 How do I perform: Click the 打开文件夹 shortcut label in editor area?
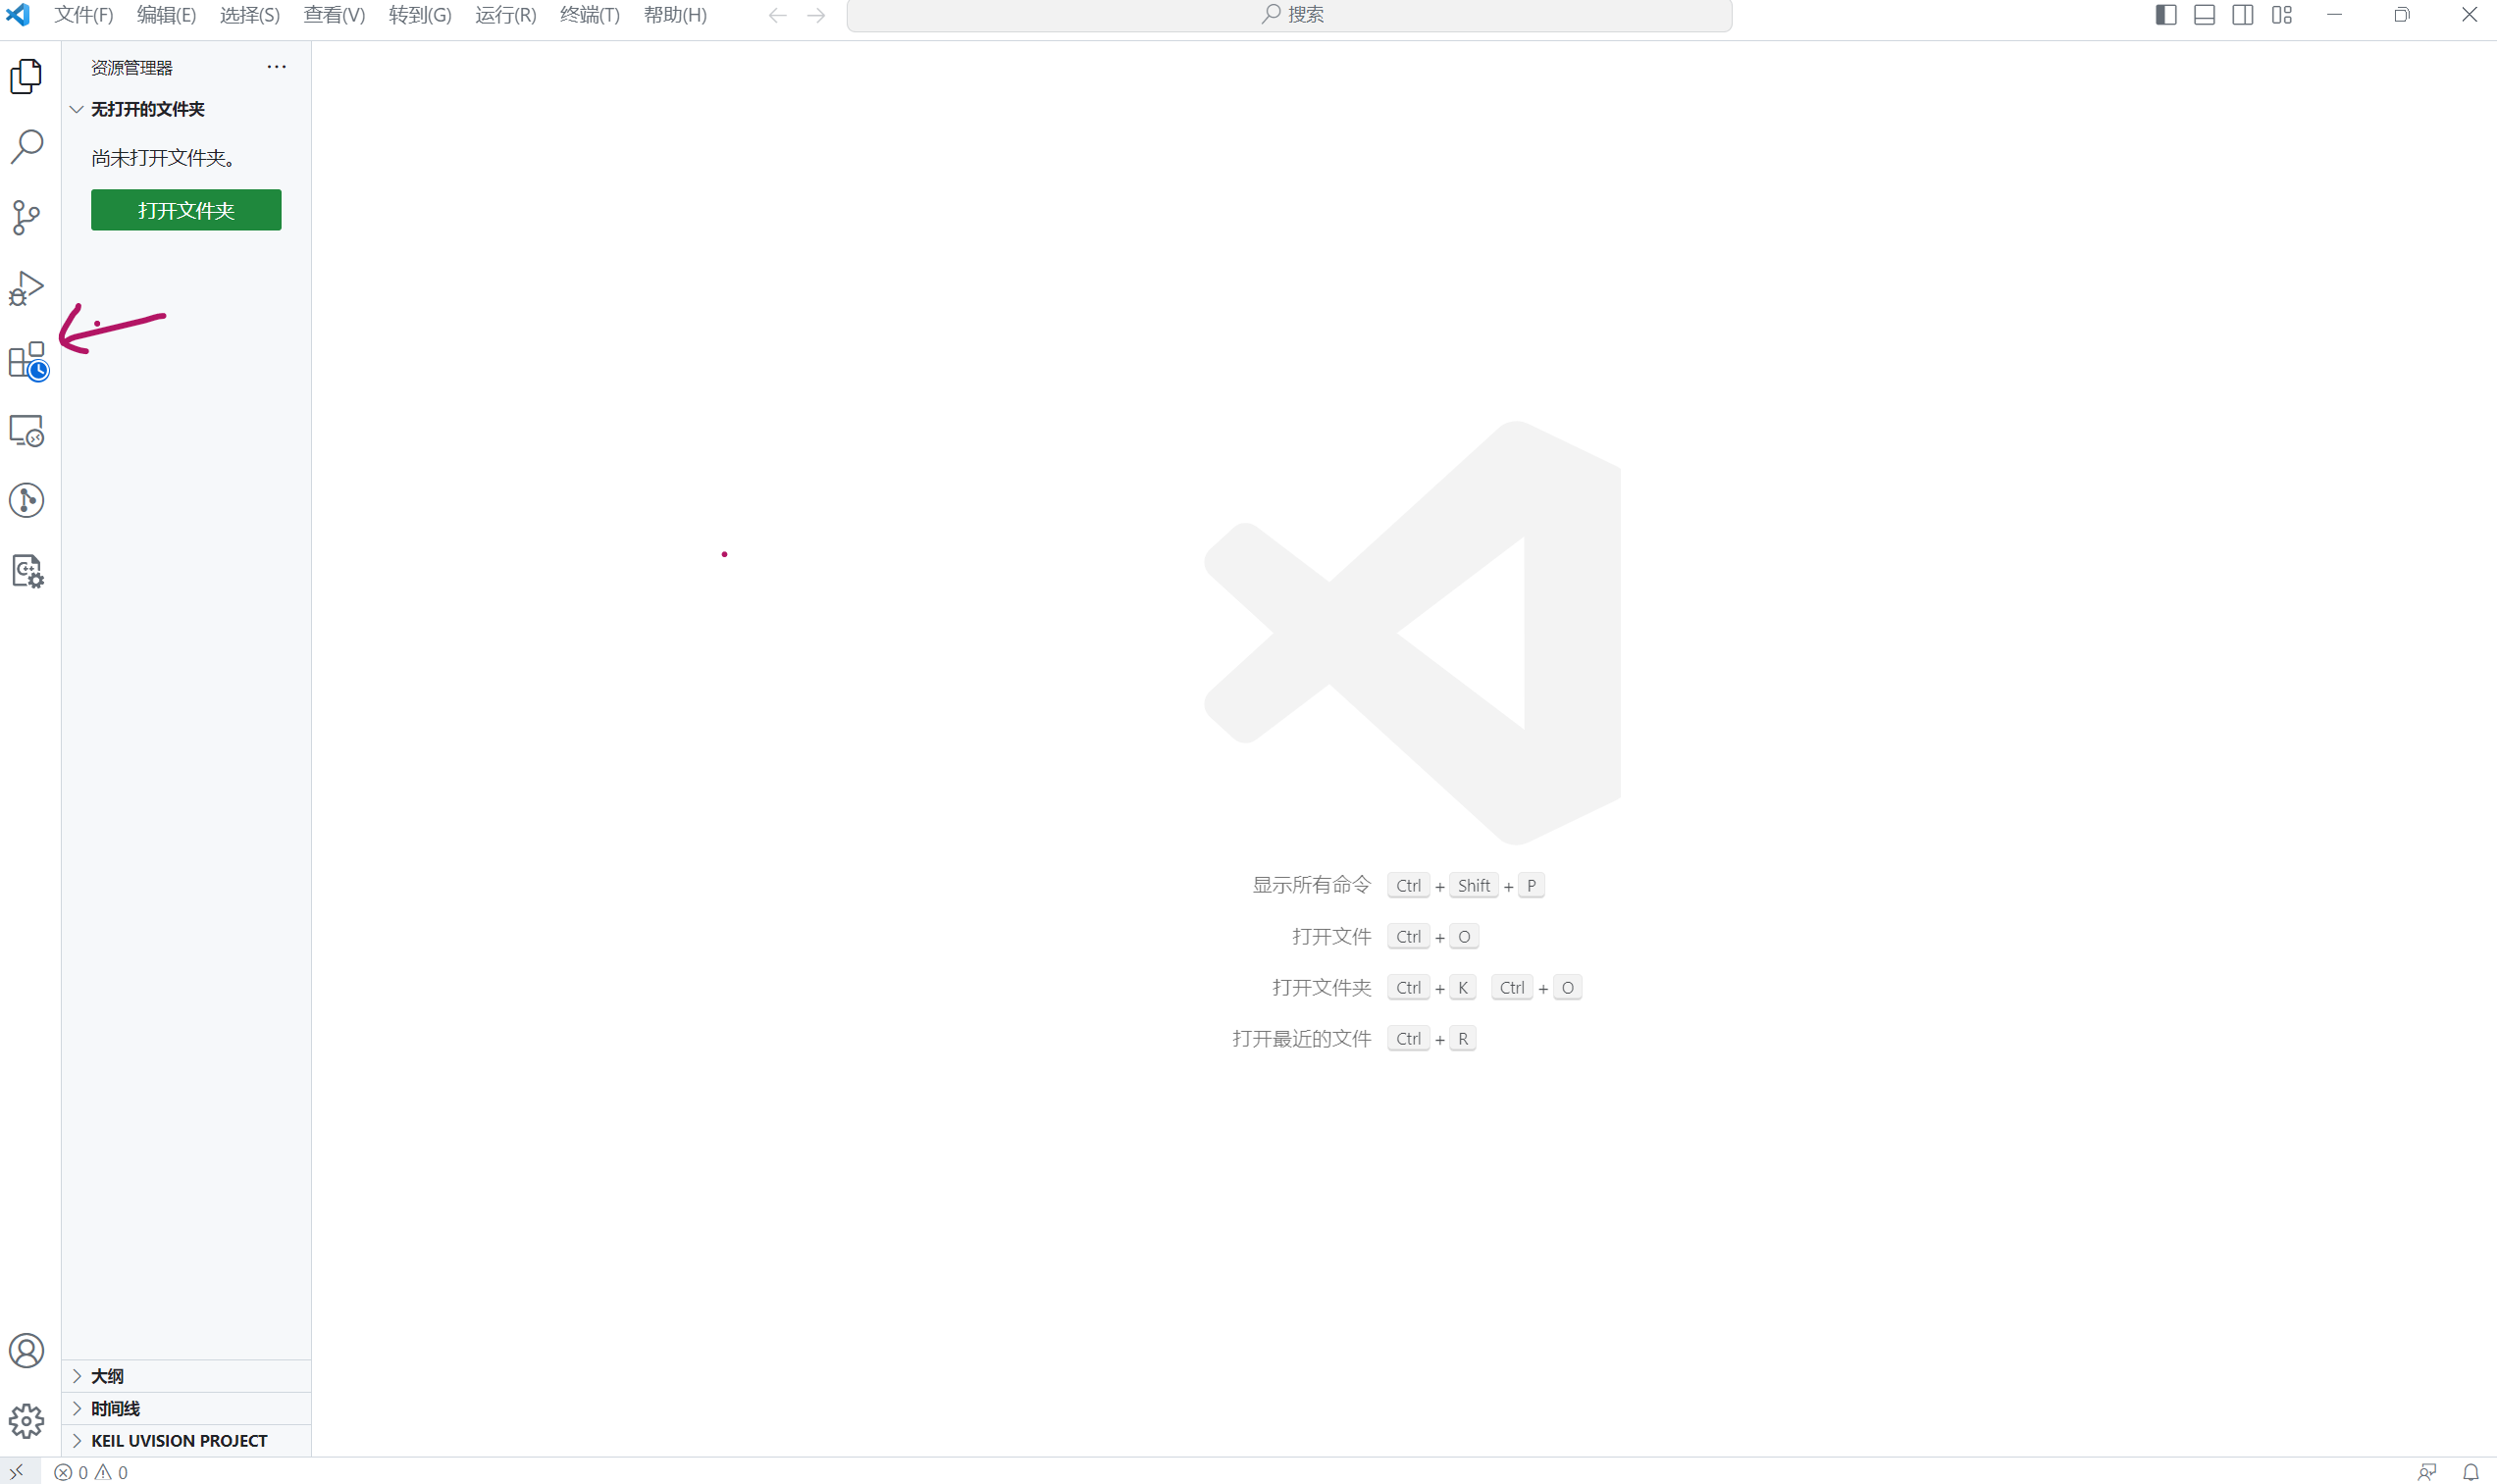pyautogui.click(x=1321, y=988)
